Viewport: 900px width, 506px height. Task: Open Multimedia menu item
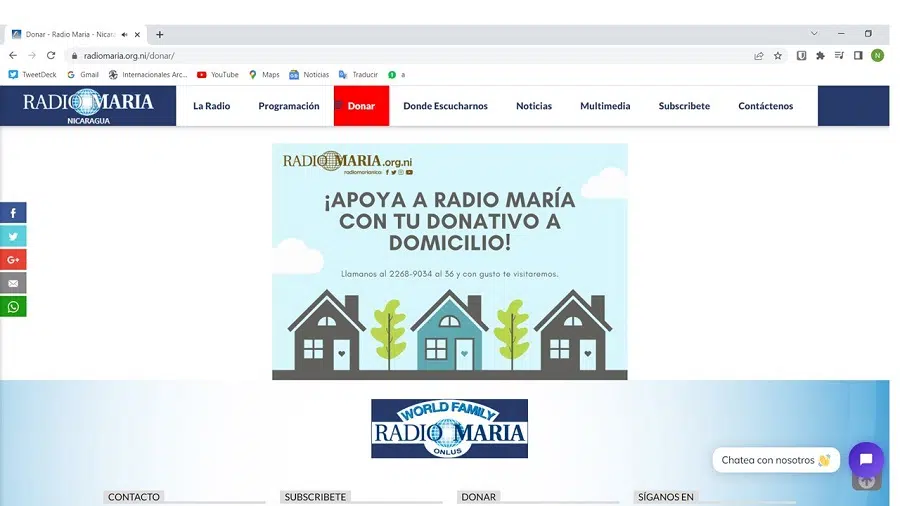(605, 106)
